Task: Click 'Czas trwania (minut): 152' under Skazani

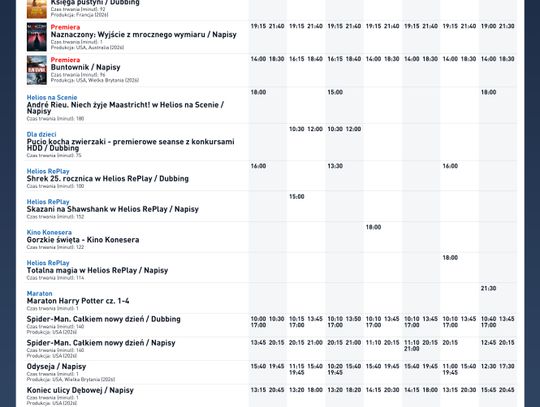Action: [x=55, y=217]
